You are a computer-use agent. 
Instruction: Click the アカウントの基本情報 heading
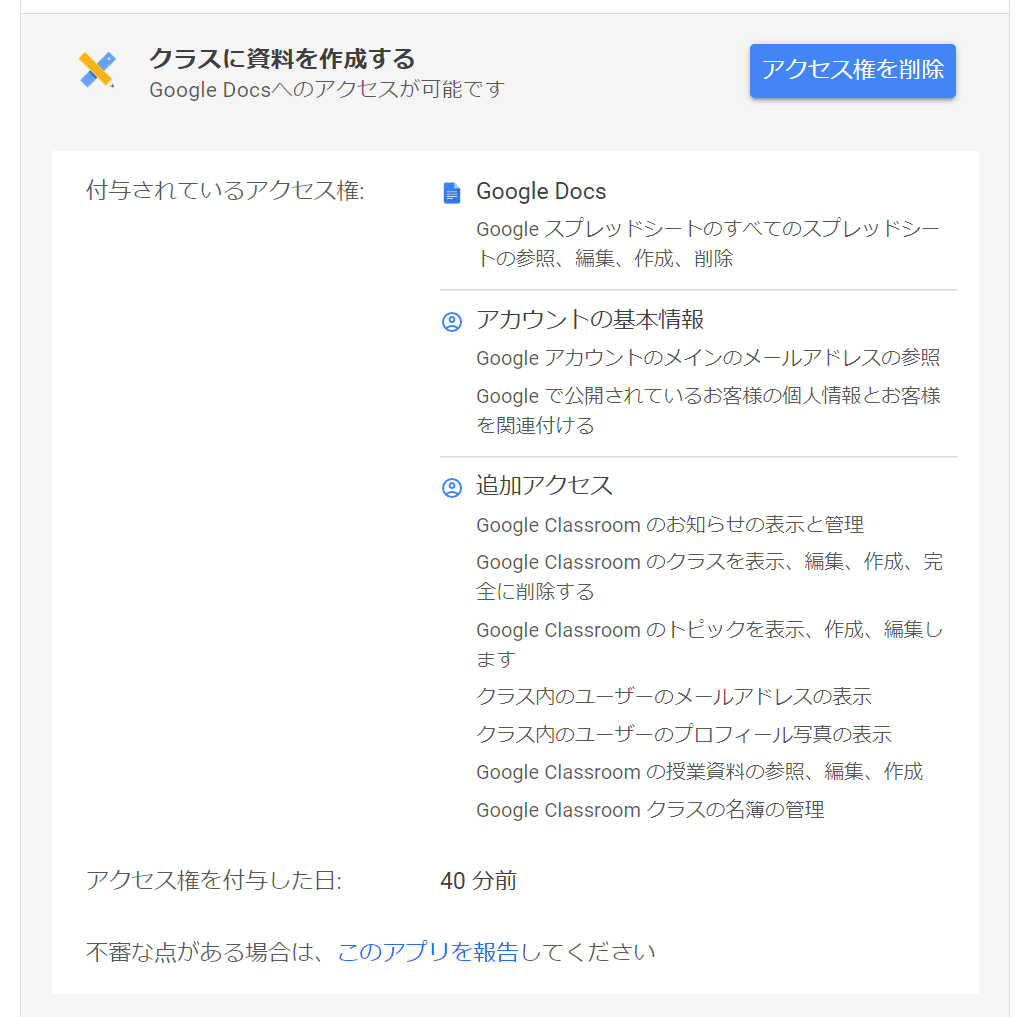point(589,319)
